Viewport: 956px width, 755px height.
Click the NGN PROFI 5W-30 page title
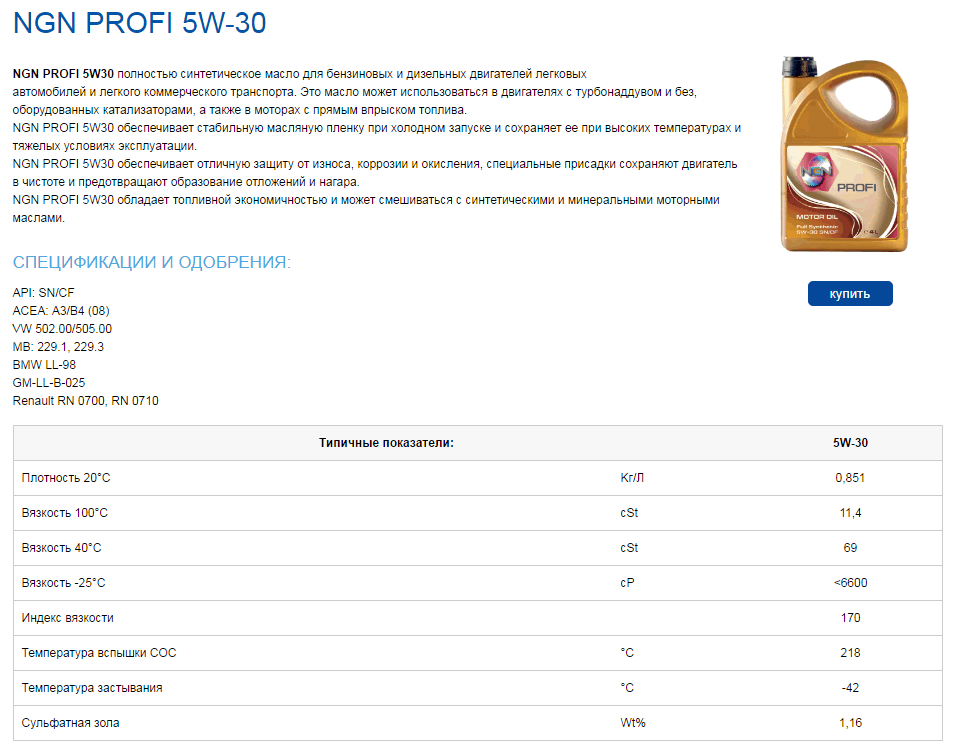(140, 23)
